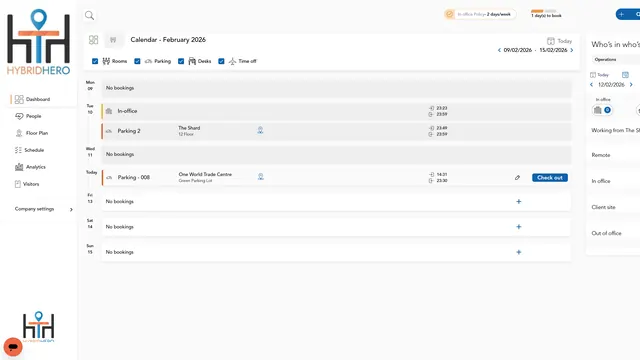The image size is (640, 360).
Task: Select the Parking 2 booking row
Action: (336, 131)
